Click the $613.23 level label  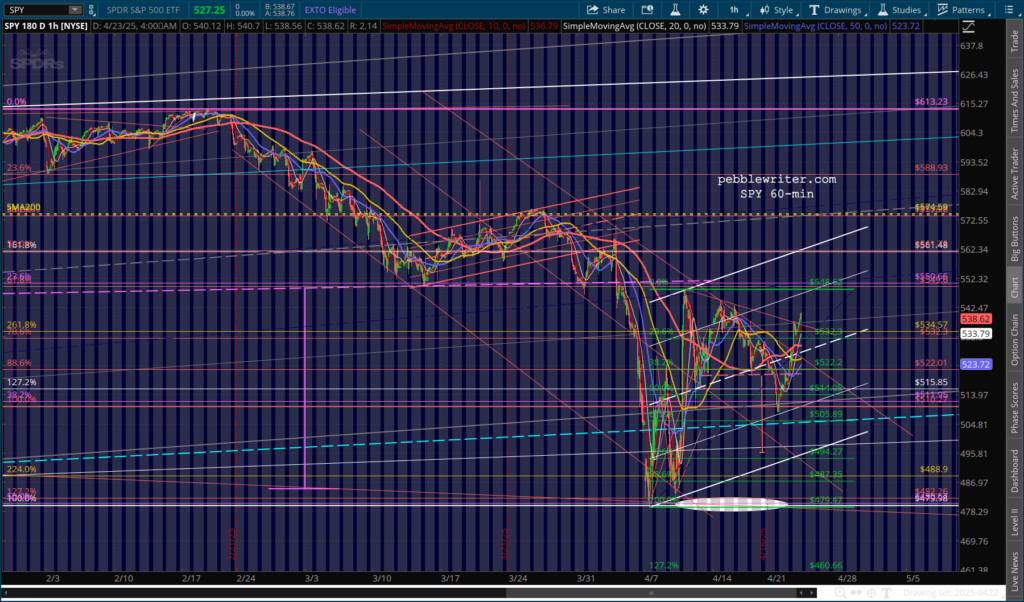931,102
